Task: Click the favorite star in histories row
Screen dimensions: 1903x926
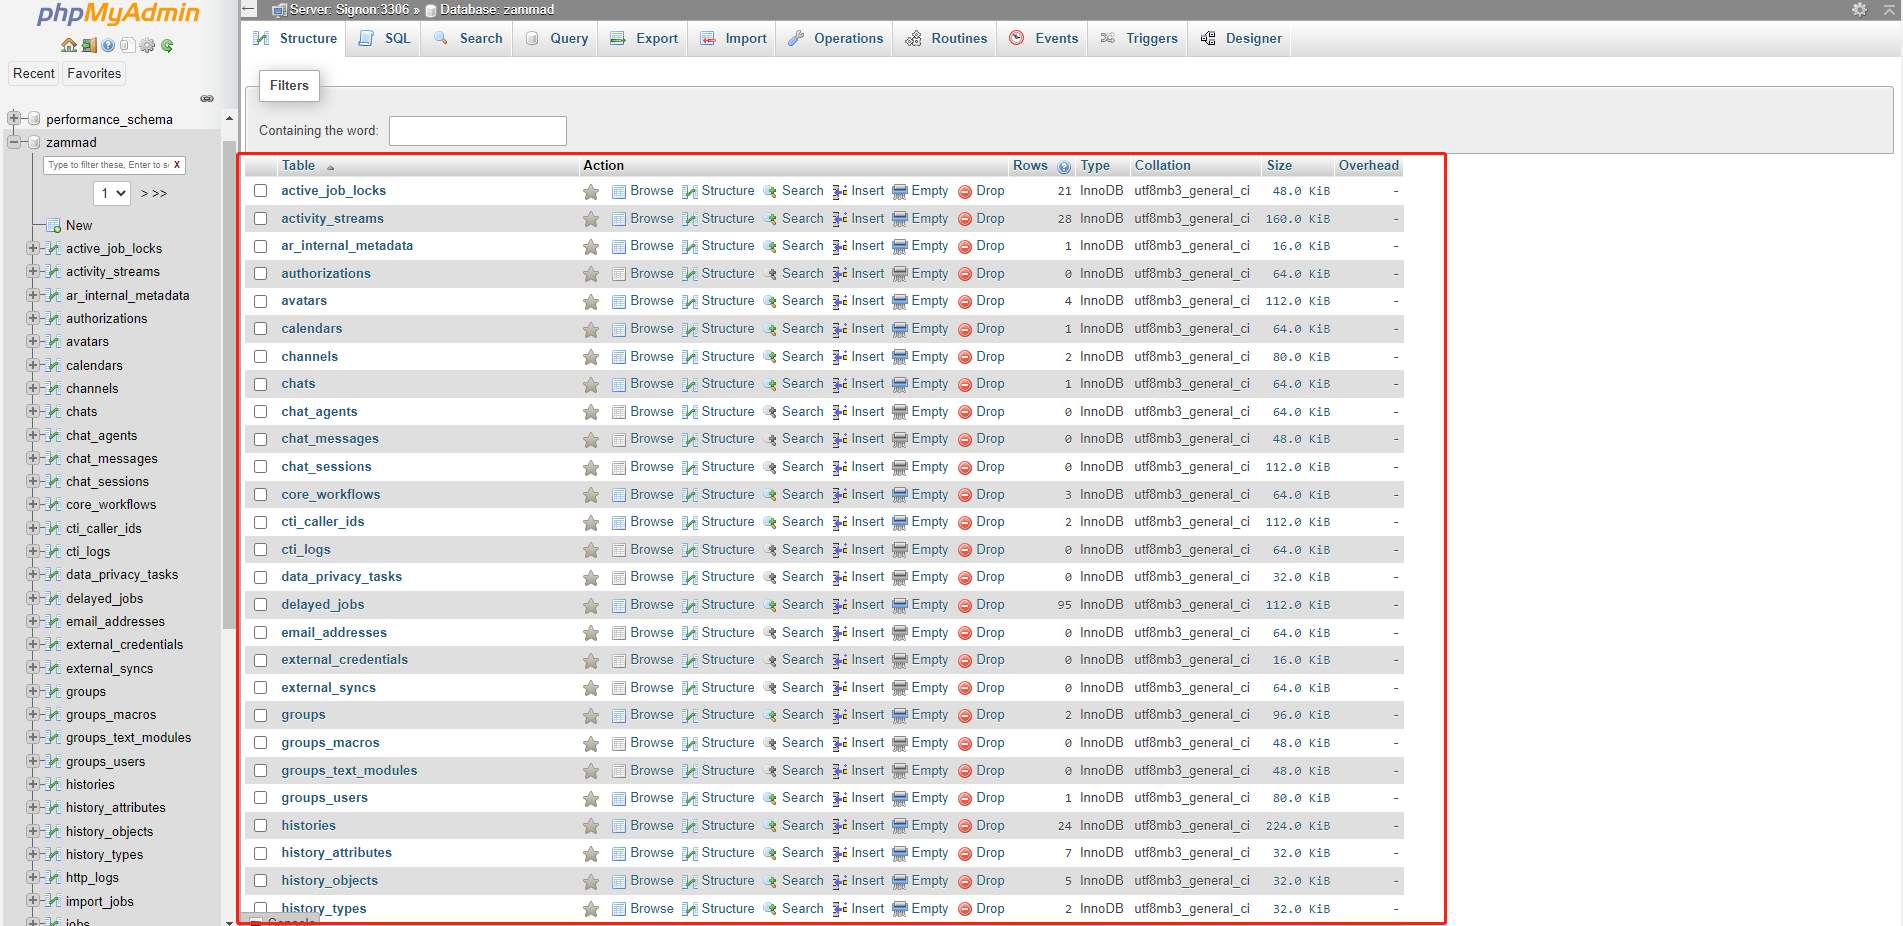Action: [x=591, y=826]
